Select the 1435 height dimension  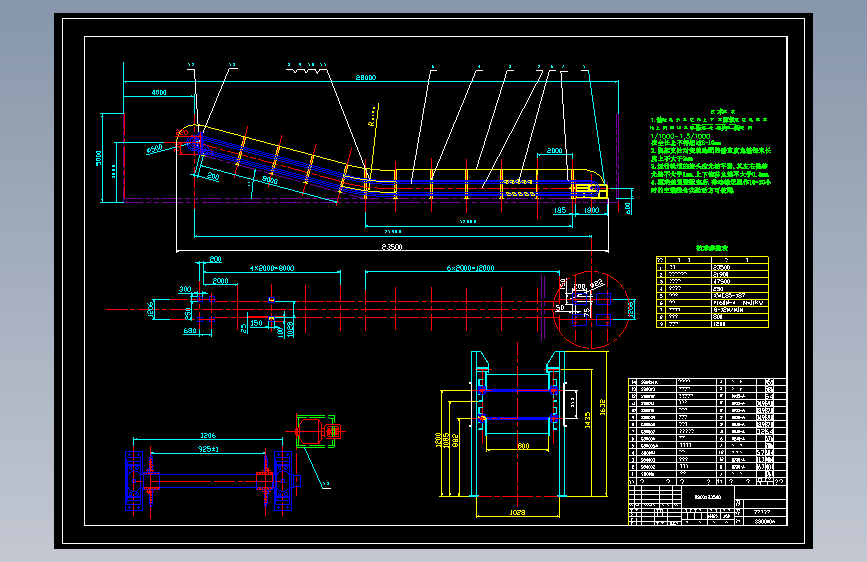tap(587, 420)
